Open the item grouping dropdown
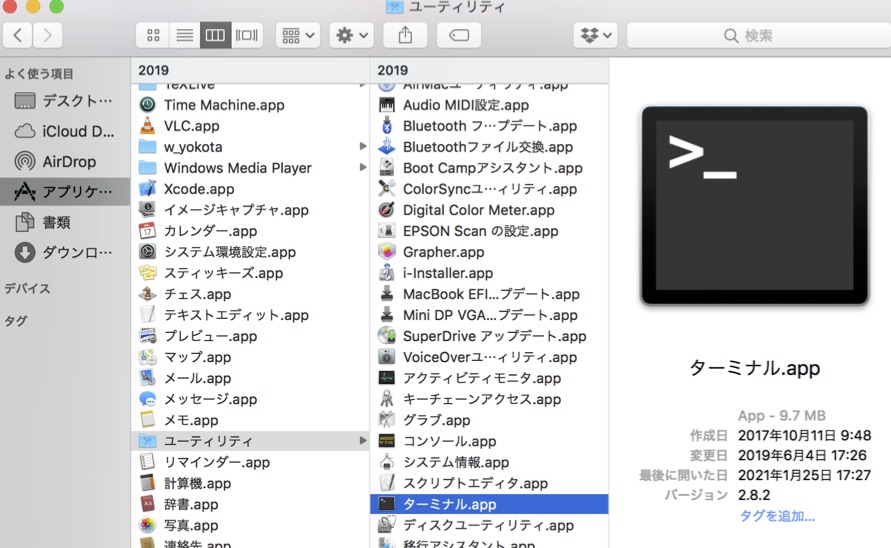 coord(298,35)
